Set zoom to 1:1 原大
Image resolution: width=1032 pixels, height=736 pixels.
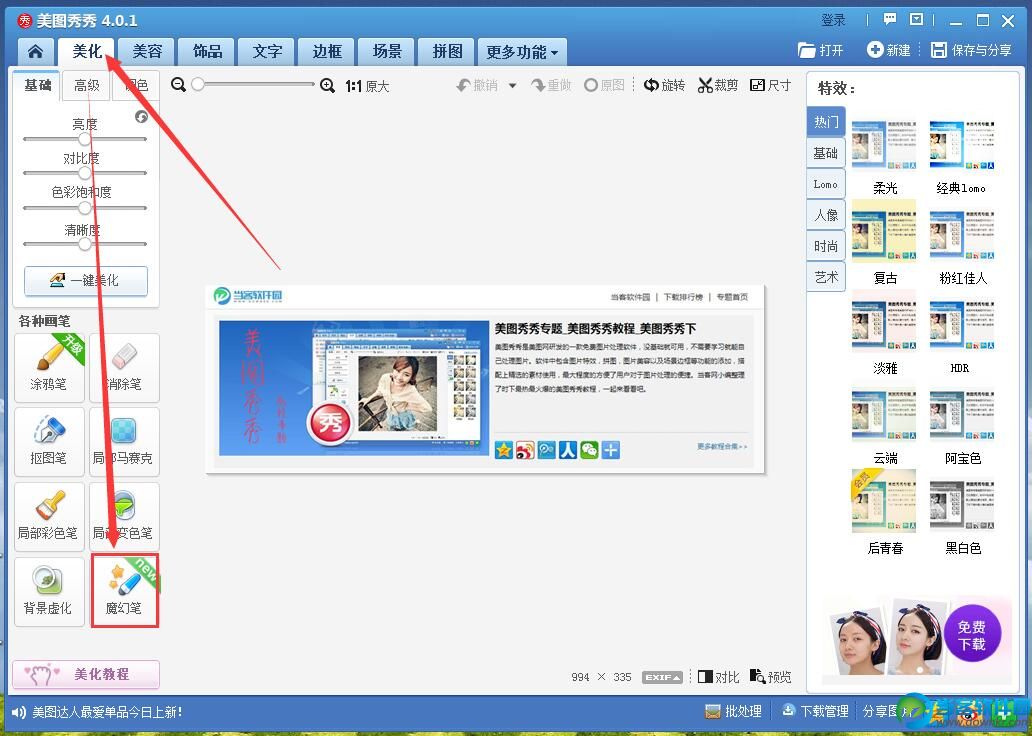tap(367, 86)
